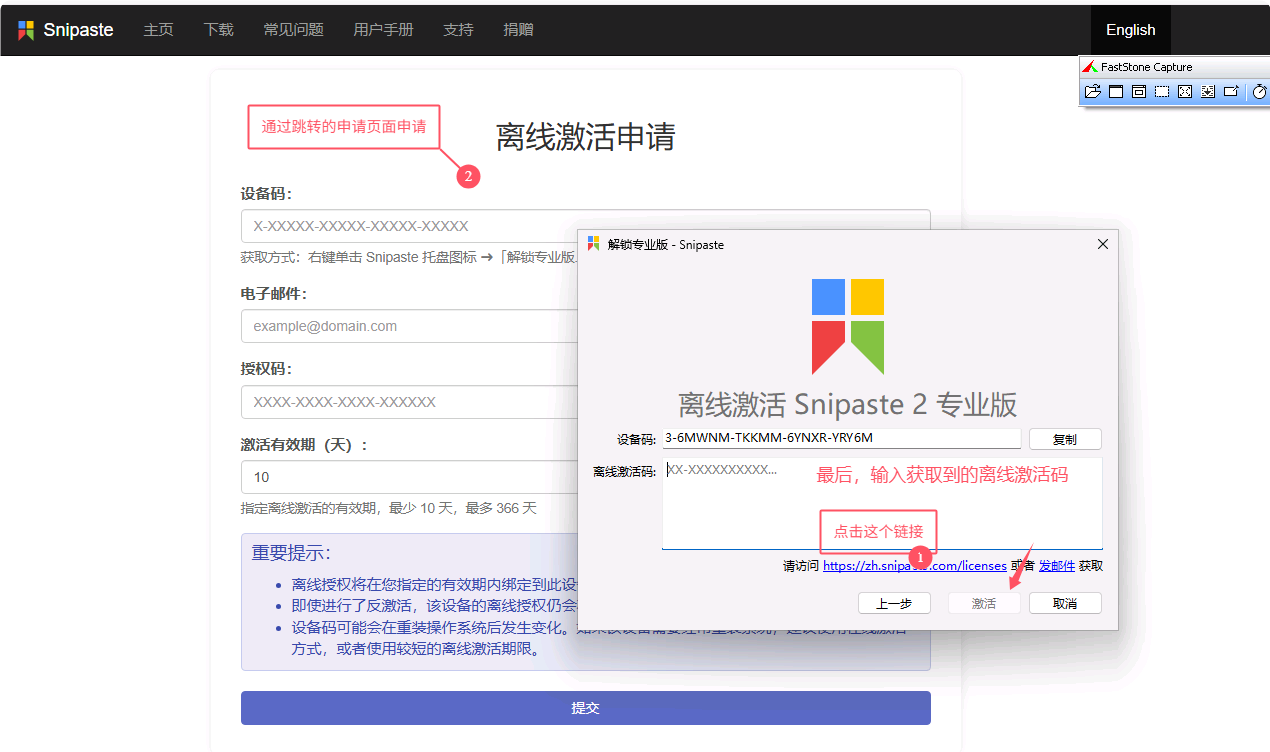Select the capture rectangular region tool
Screen dimensions: 1270x752
coord(1162,92)
